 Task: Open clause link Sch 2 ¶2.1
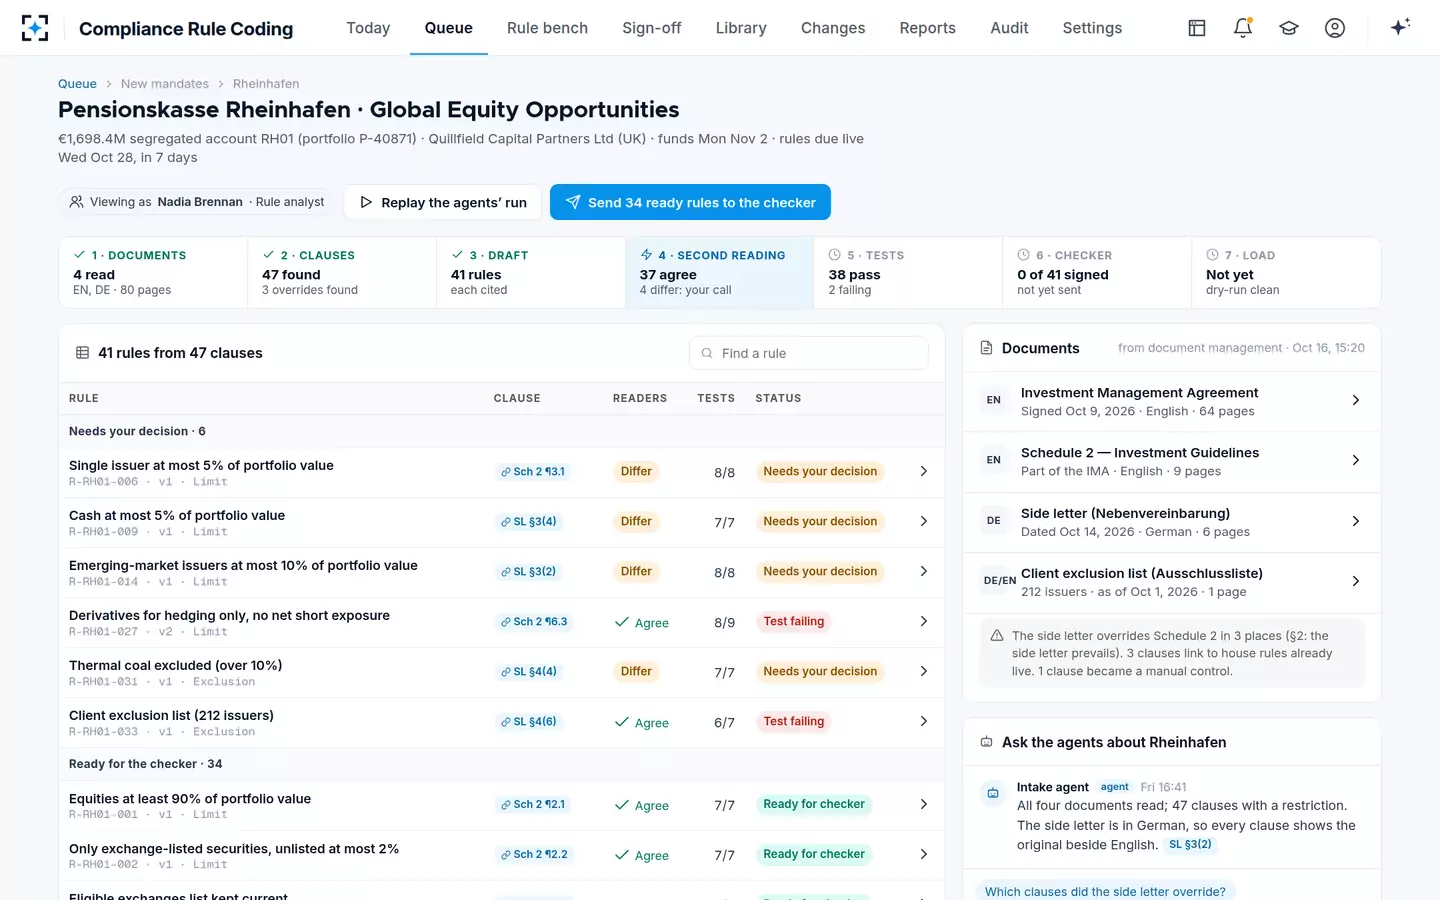click(x=534, y=805)
